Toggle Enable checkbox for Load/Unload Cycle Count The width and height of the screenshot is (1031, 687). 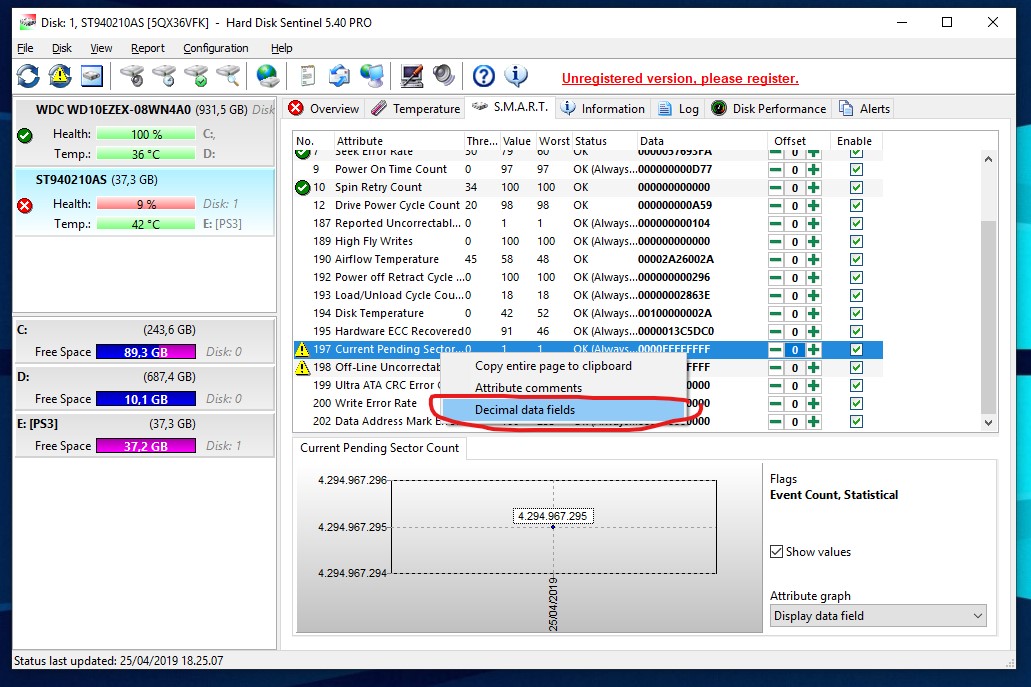(856, 295)
